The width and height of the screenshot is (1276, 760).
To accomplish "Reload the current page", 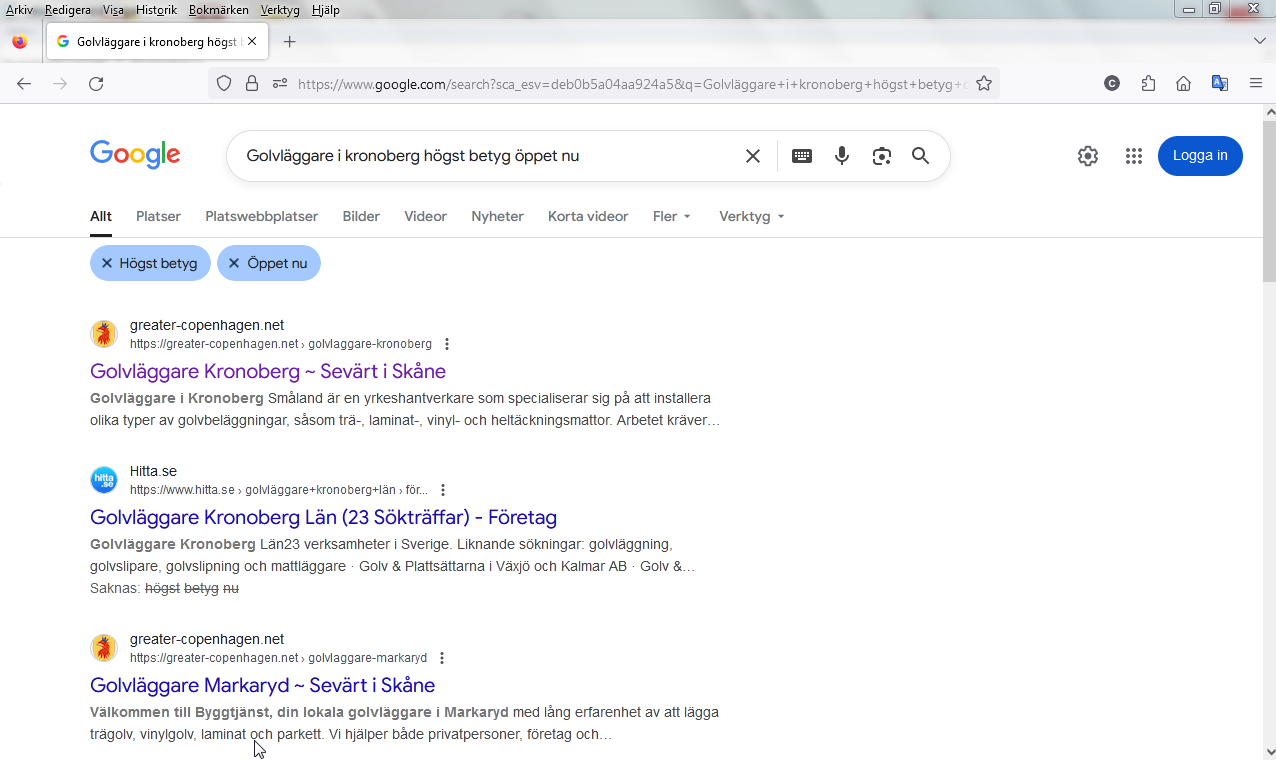I will pos(96,84).
